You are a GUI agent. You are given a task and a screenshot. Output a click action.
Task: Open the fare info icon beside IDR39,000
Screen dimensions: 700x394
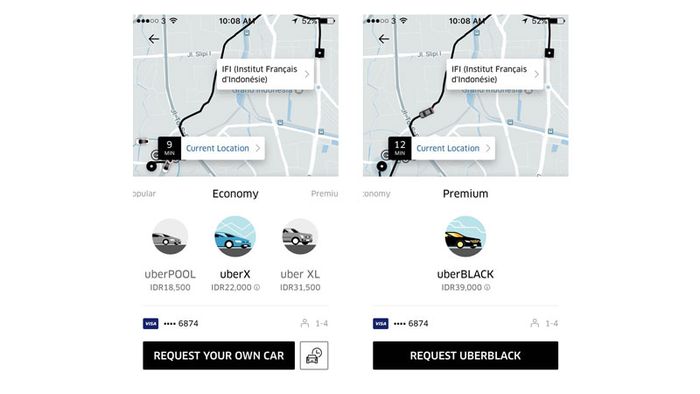click(488, 288)
